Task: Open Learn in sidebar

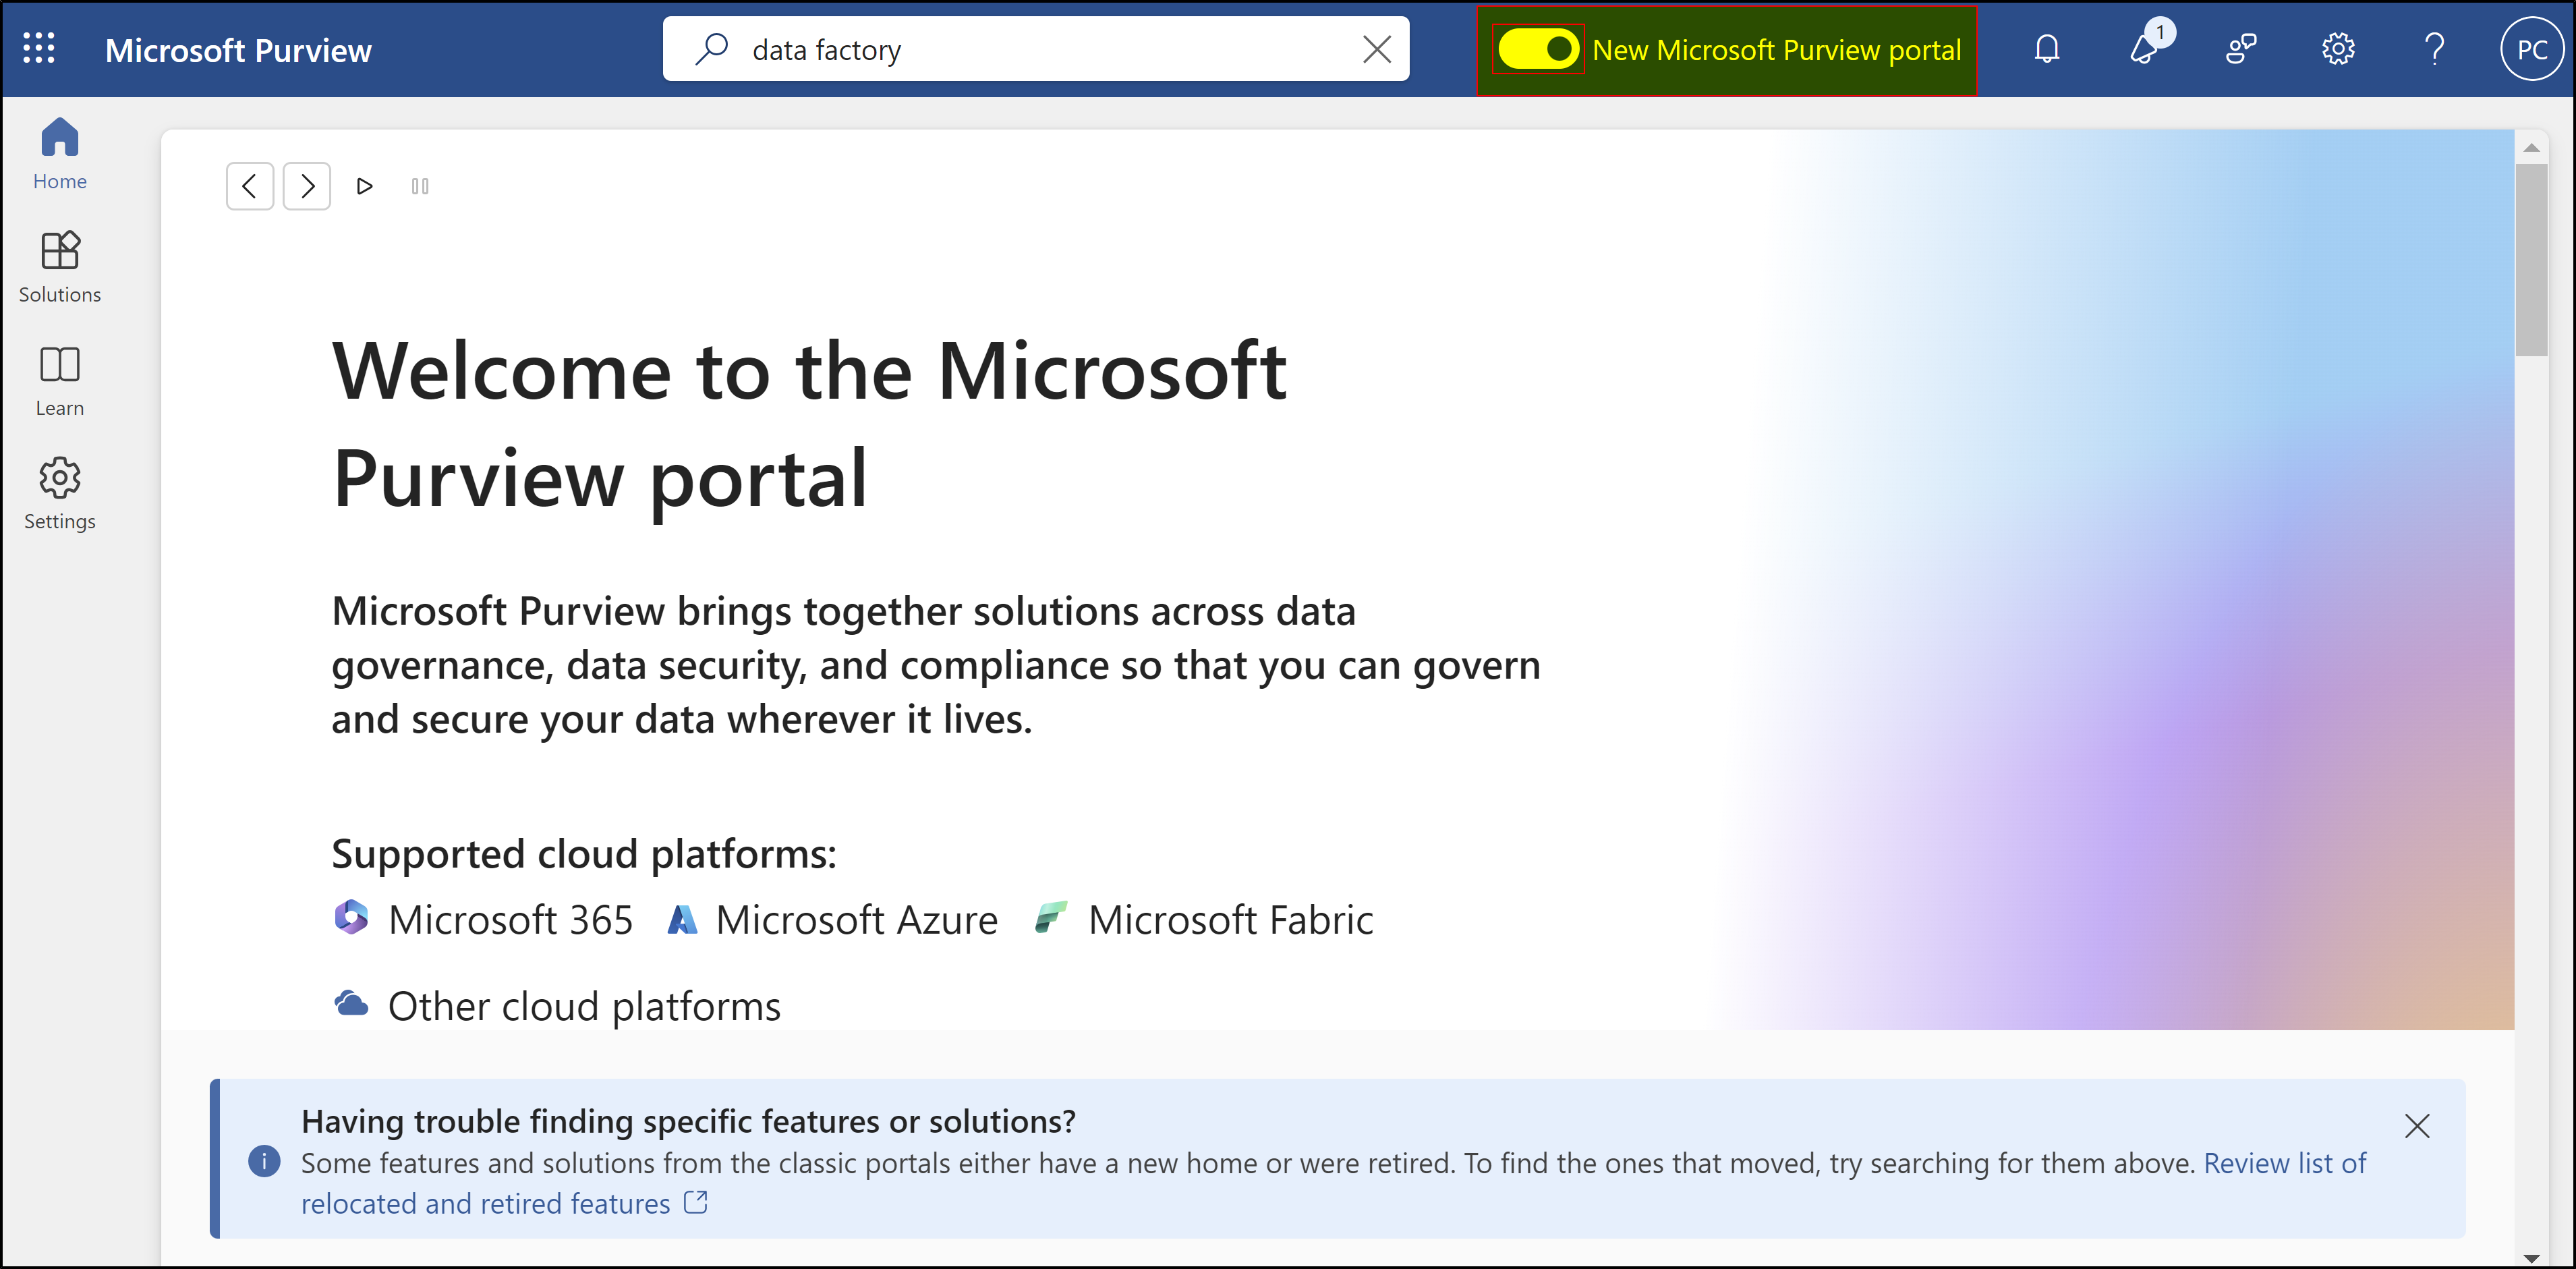Action: 60,381
